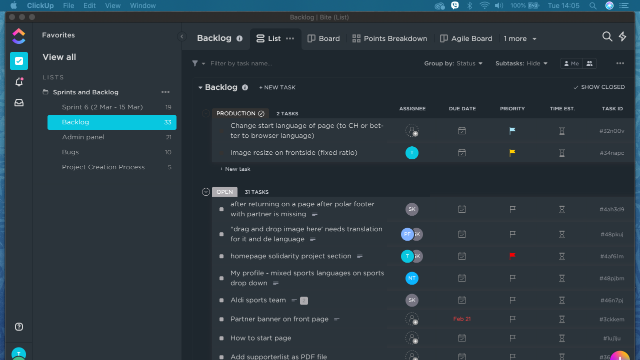Open the help question mark icon

tap(19, 327)
